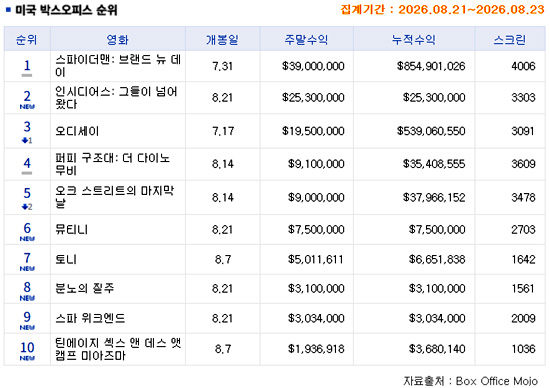Image resolution: width=550 pixels, height=388 pixels.
Task: Click the period 집계기간 : 2026.08.21~2026.08.23
Action: (x=442, y=9)
